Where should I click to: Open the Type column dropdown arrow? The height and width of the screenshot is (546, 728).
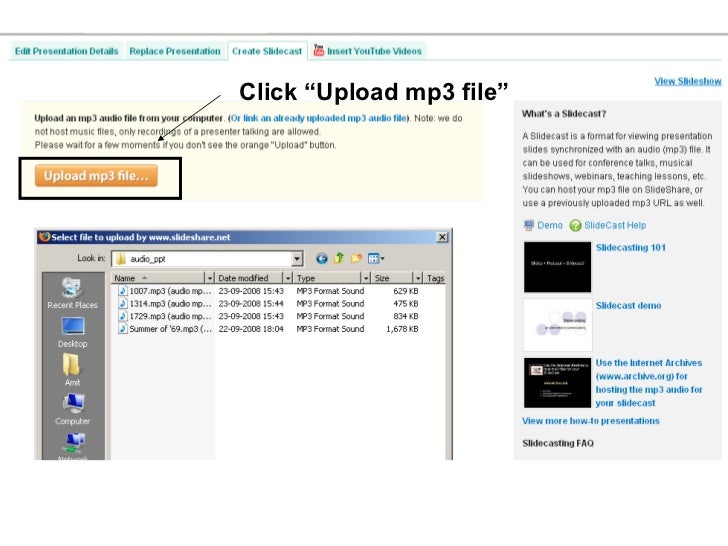pos(366,278)
